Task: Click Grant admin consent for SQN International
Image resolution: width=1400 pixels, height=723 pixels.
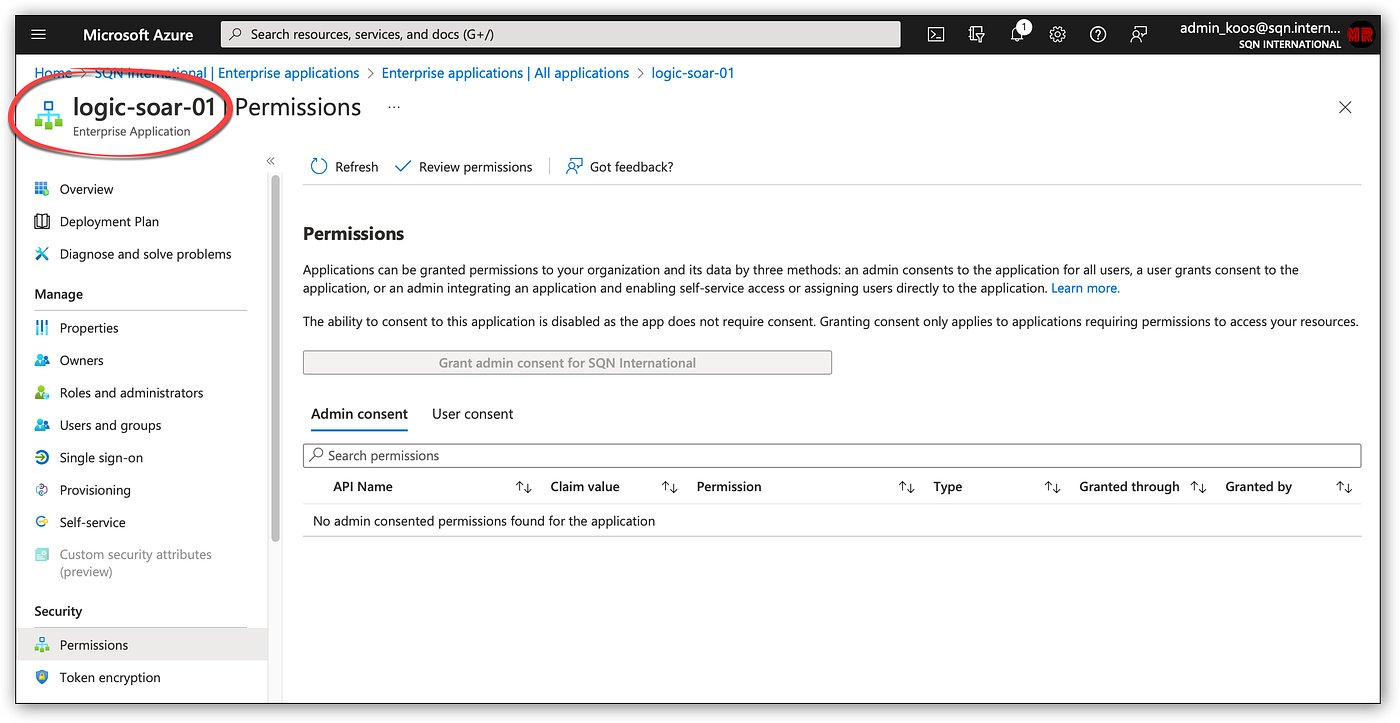Action: click(x=567, y=363)
